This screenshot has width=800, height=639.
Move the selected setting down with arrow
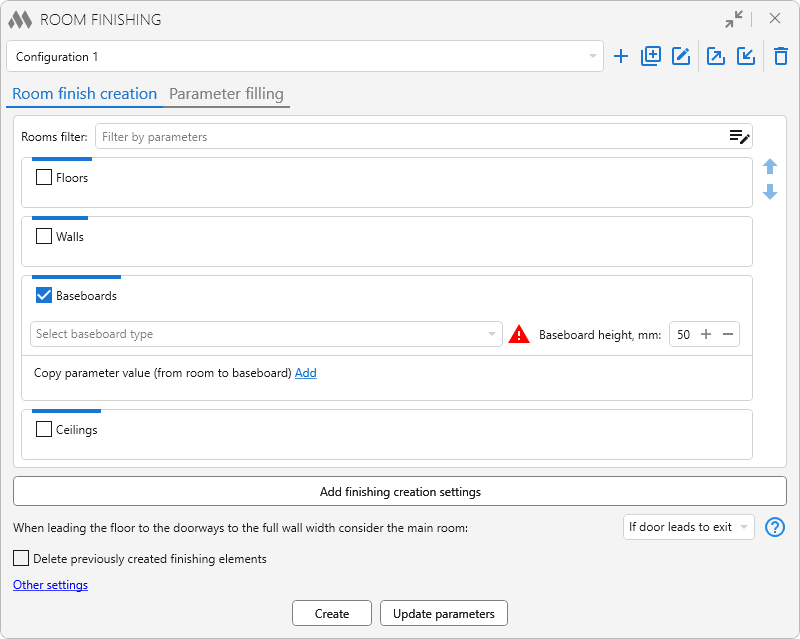pos(770,192)
